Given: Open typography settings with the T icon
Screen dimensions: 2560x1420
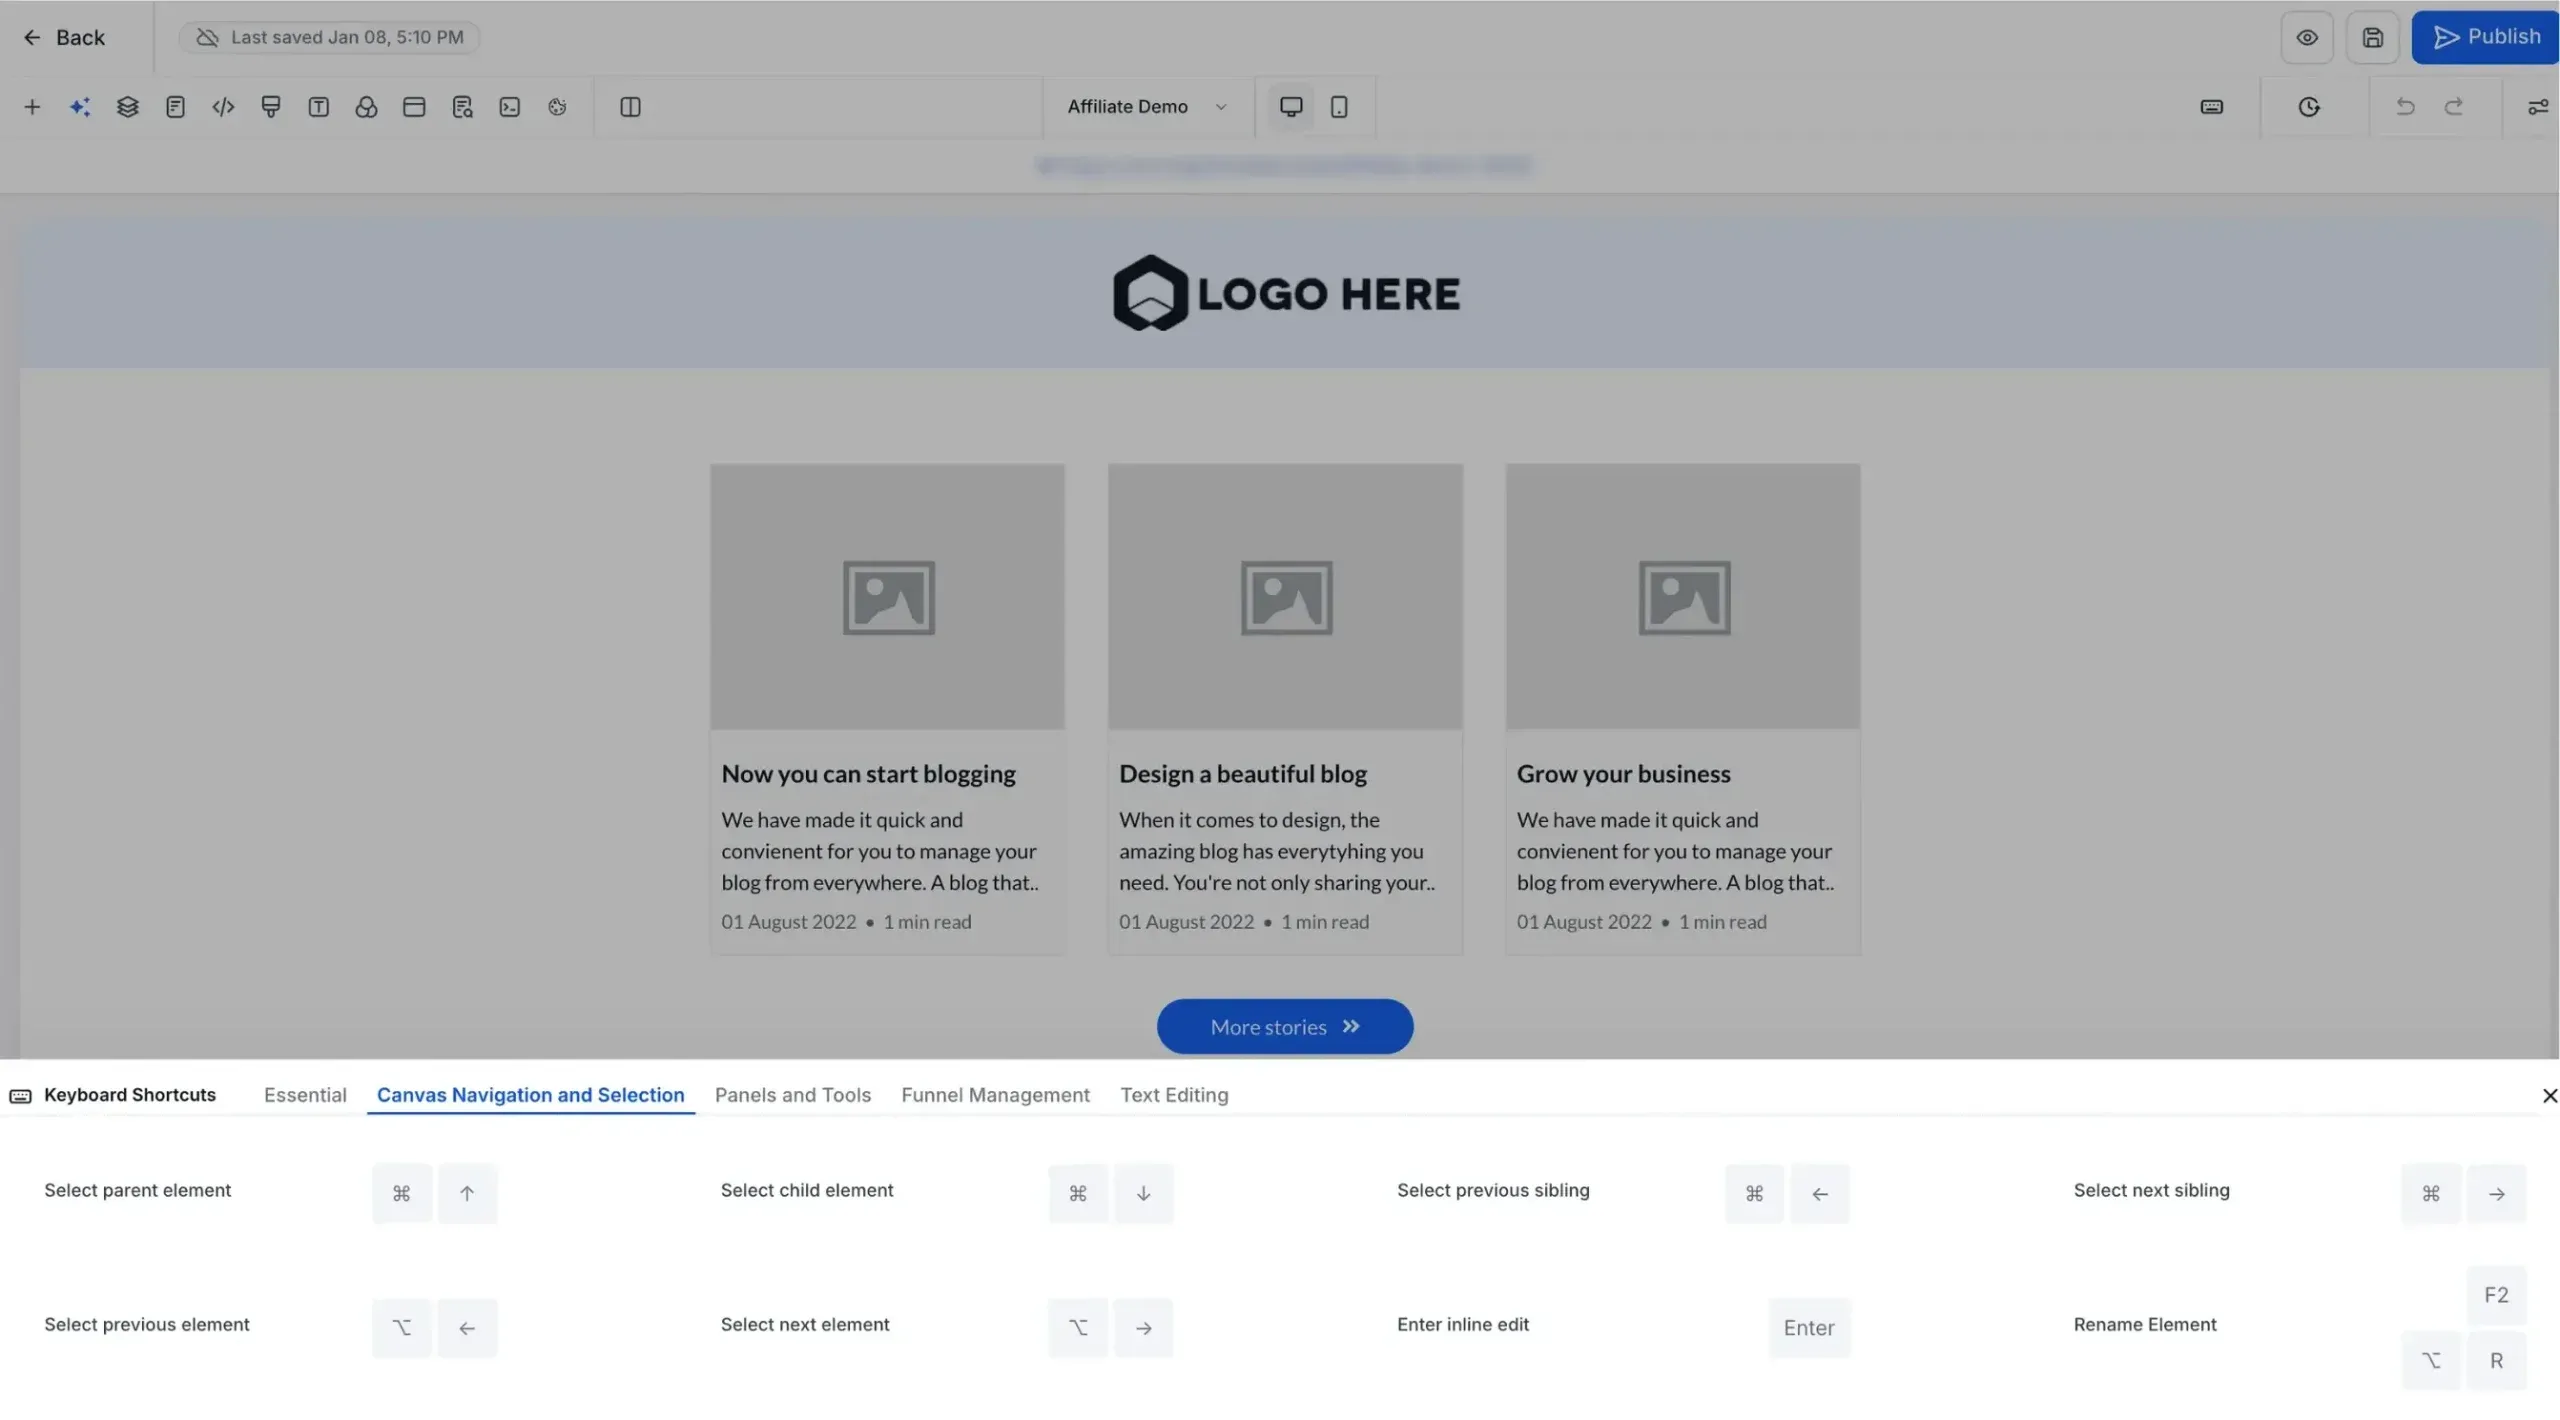Looking at the screenshot, I should coord(319,106).
